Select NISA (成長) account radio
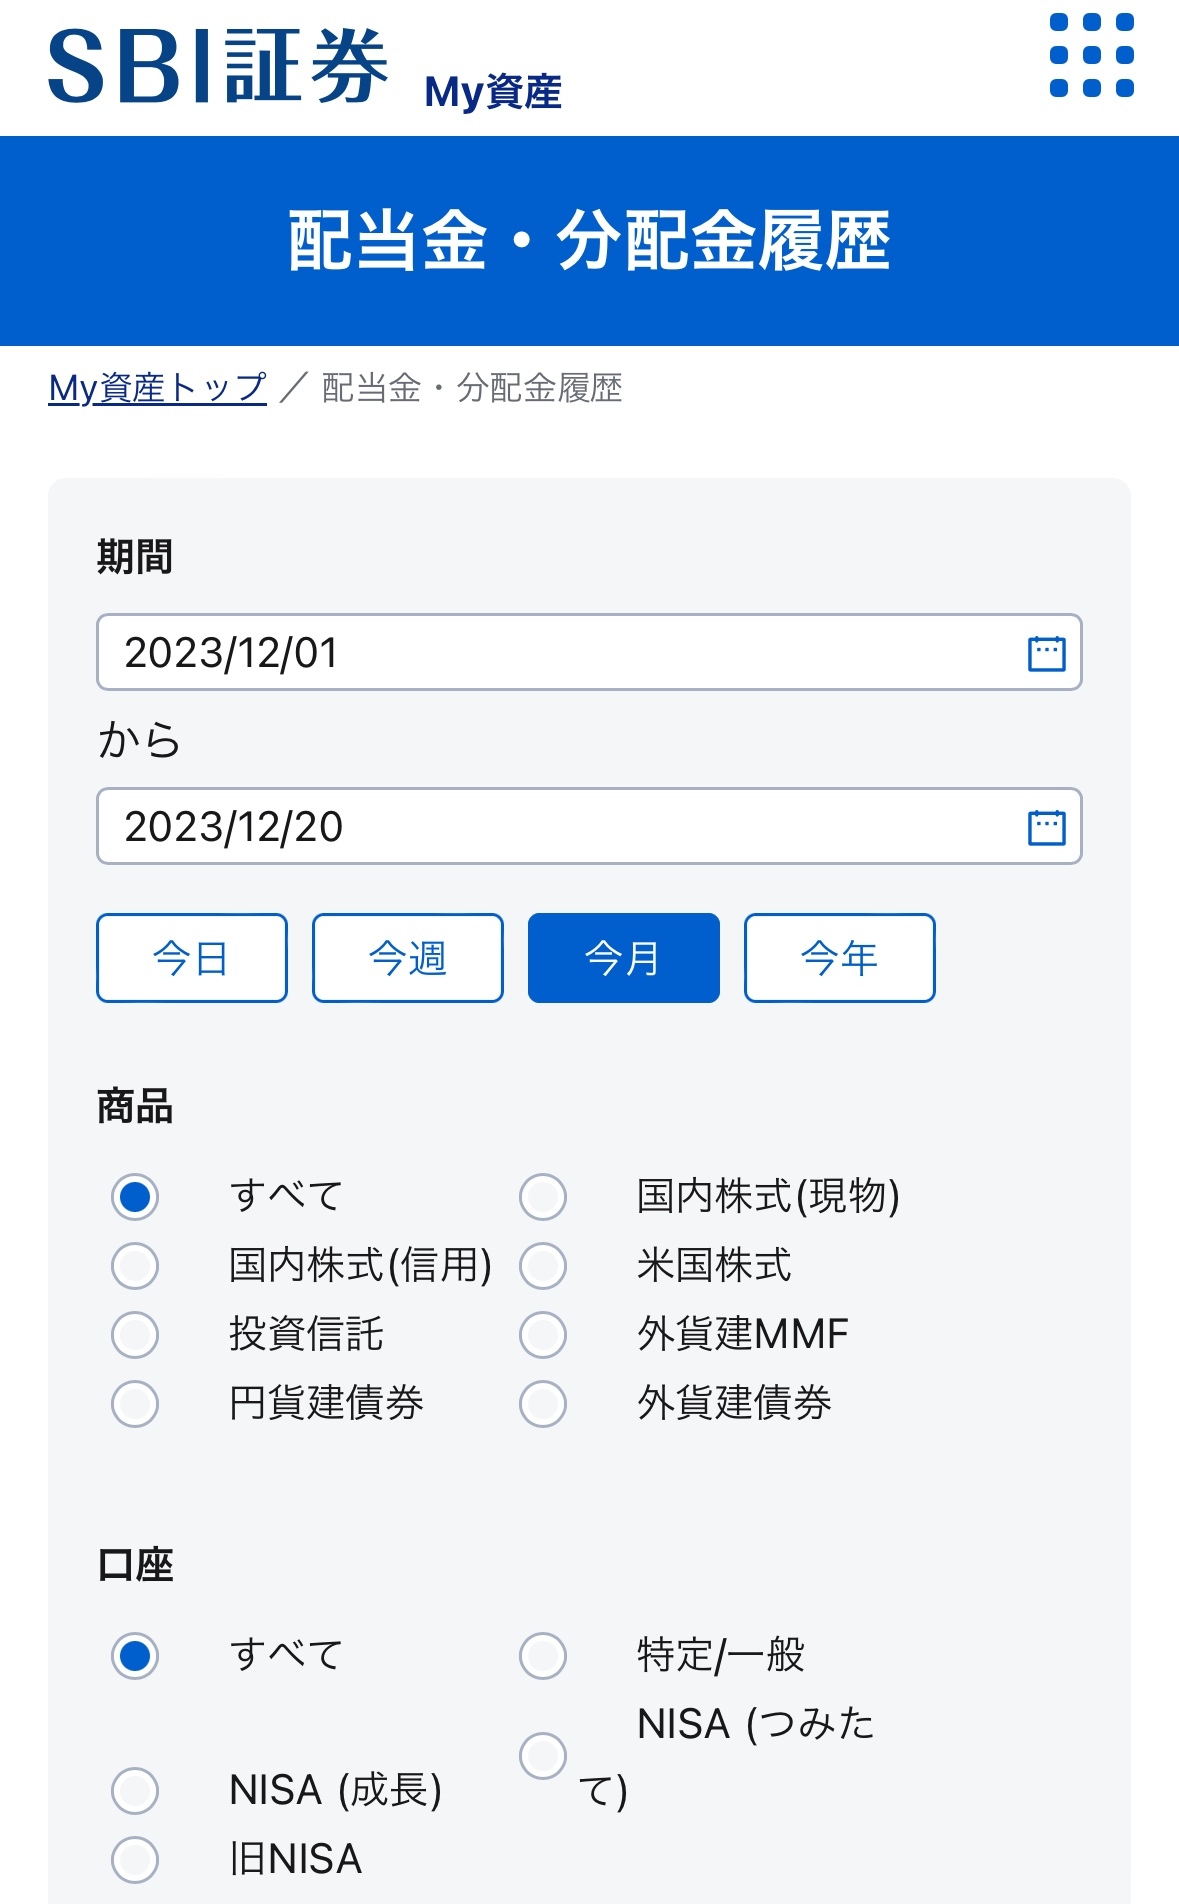The height and width of the screenshot is (1904, 1179). 135,1791
